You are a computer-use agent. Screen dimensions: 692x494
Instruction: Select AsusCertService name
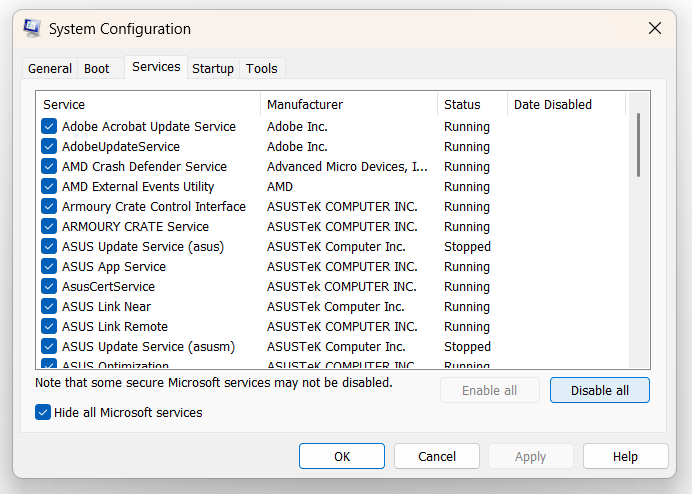pyautogui.click(x=109, y=287)
